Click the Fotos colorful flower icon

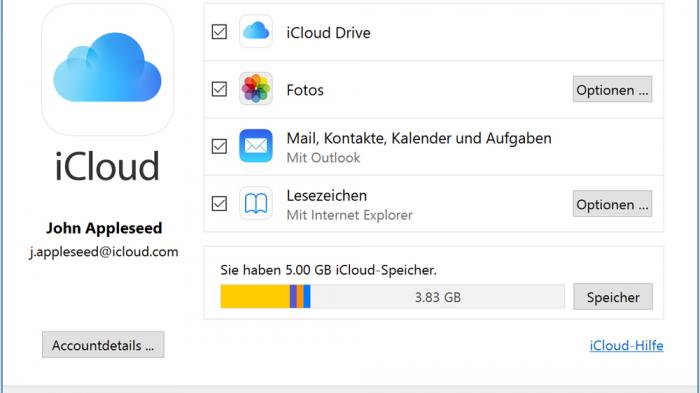tap(256, 88)
